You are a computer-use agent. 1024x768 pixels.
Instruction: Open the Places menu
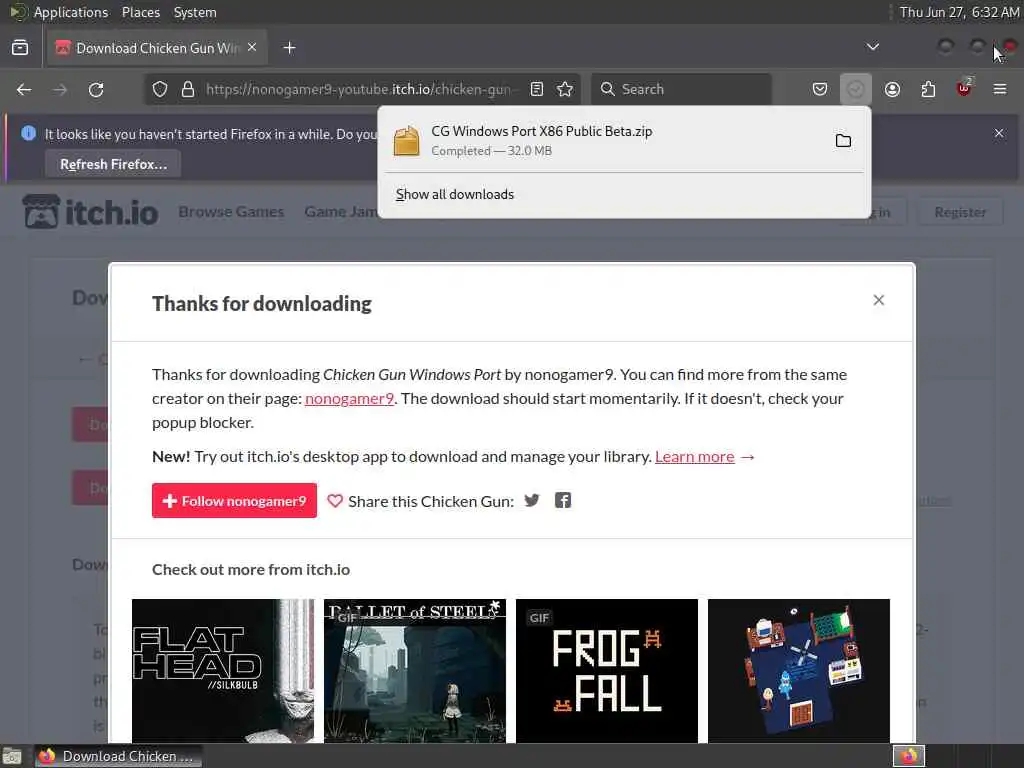[140, 12]
